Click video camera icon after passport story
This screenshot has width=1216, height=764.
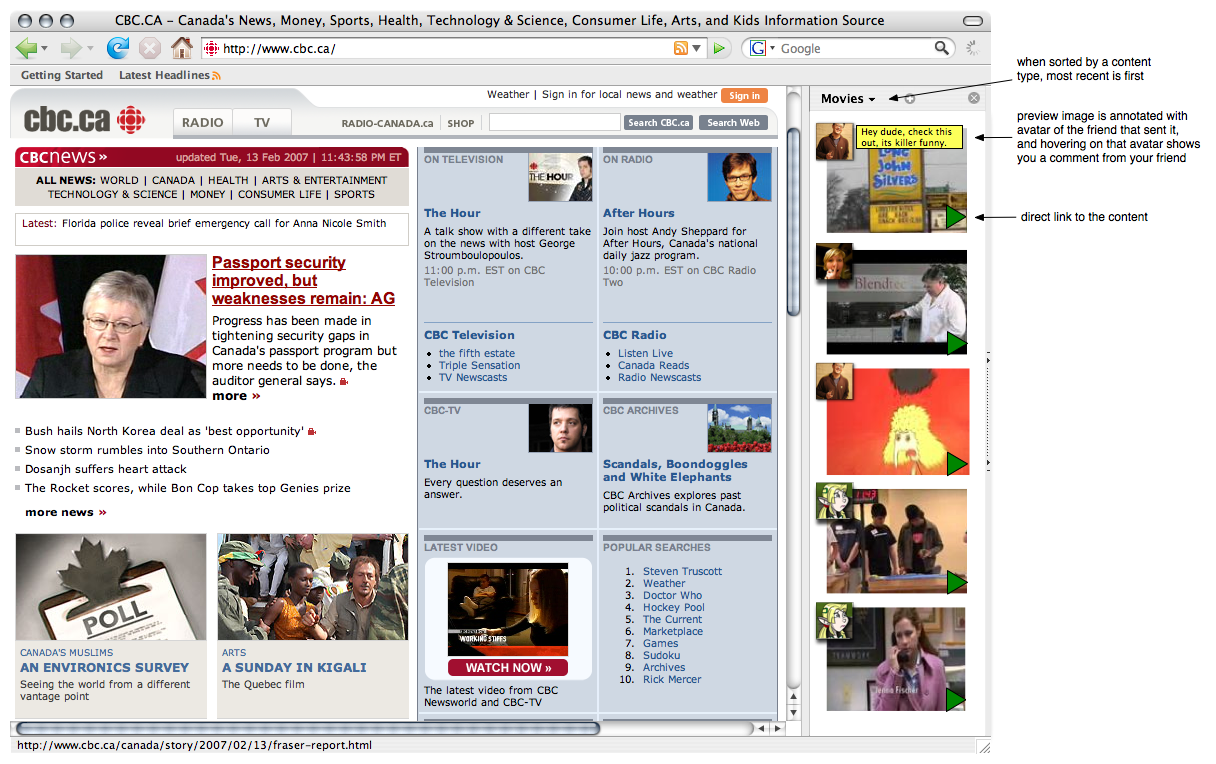pyautogui.click(x=344, y=381)
